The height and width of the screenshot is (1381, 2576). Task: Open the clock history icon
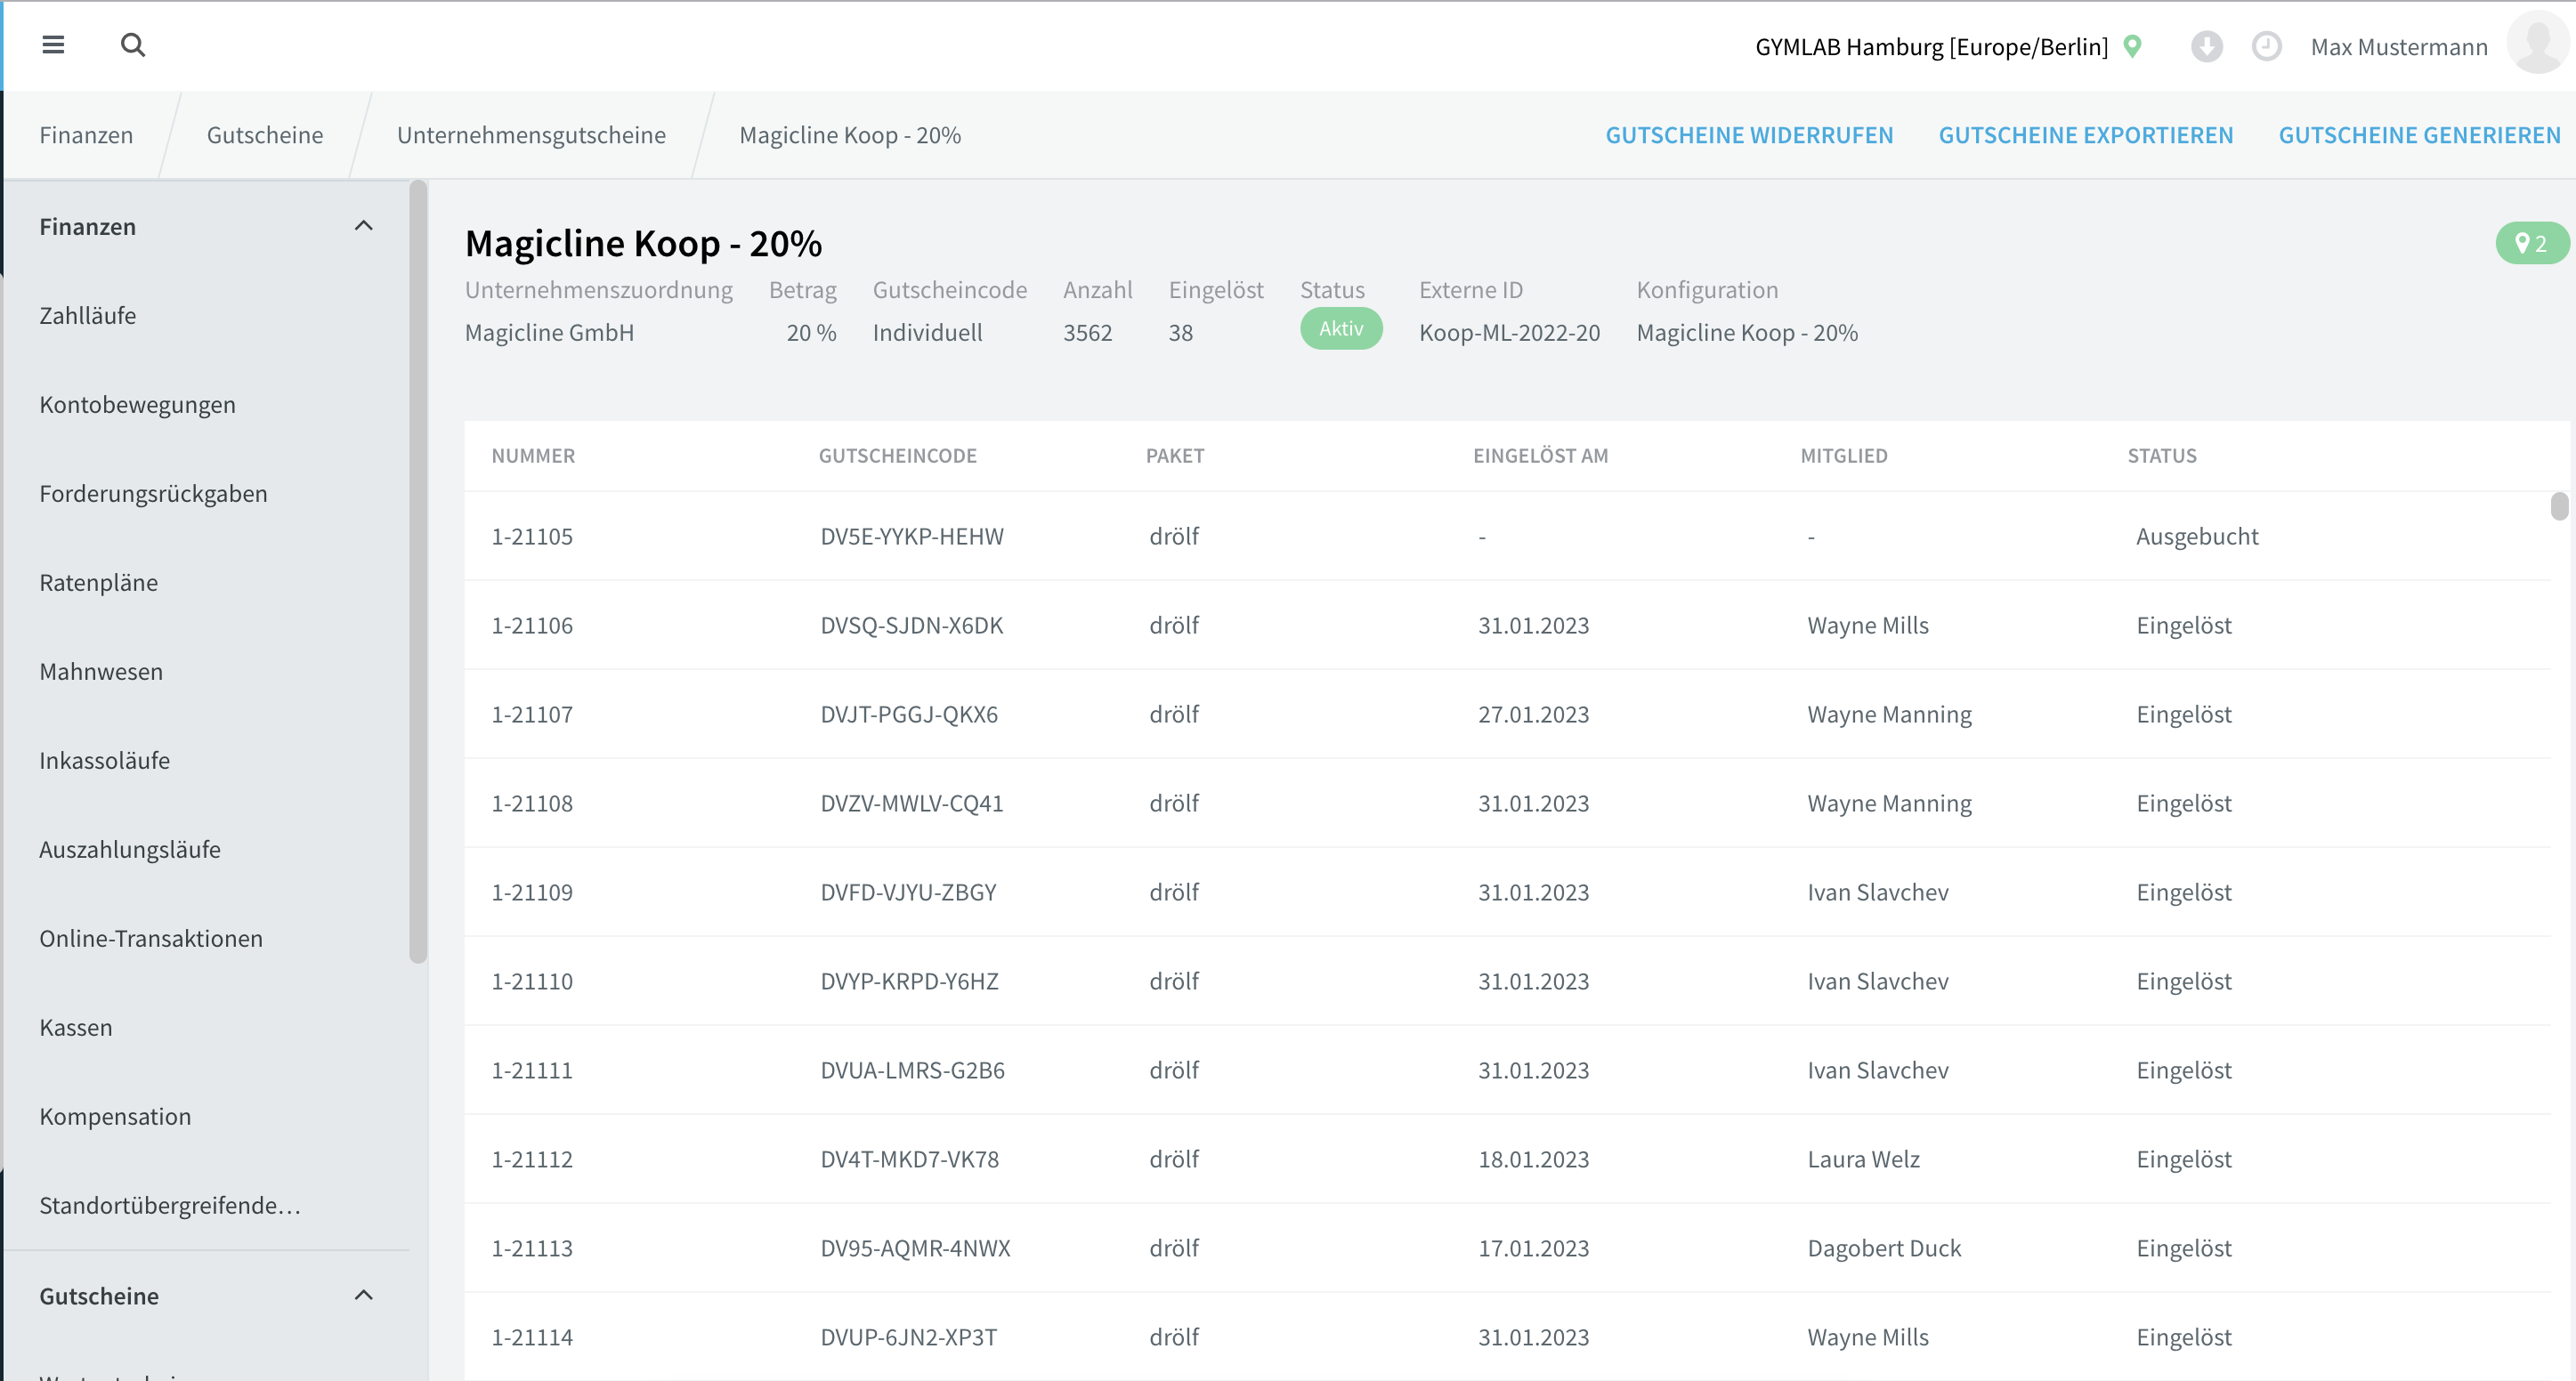pyautogui.click(x=2266, y=46)
